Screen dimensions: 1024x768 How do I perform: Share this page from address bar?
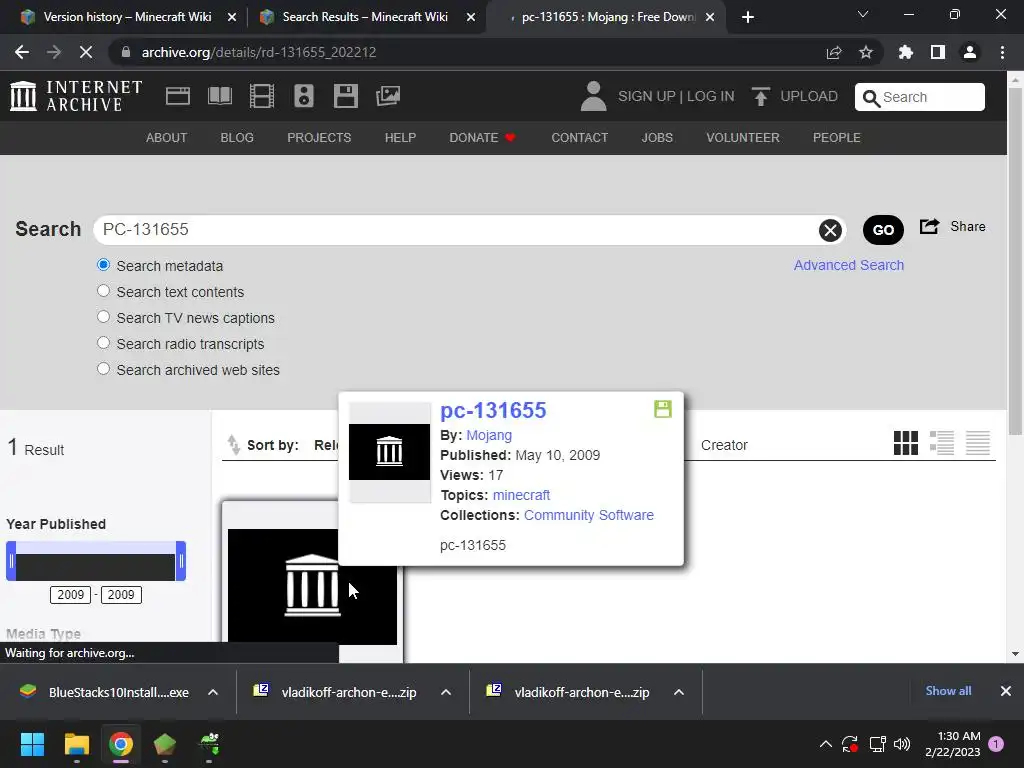coord(834,52)
